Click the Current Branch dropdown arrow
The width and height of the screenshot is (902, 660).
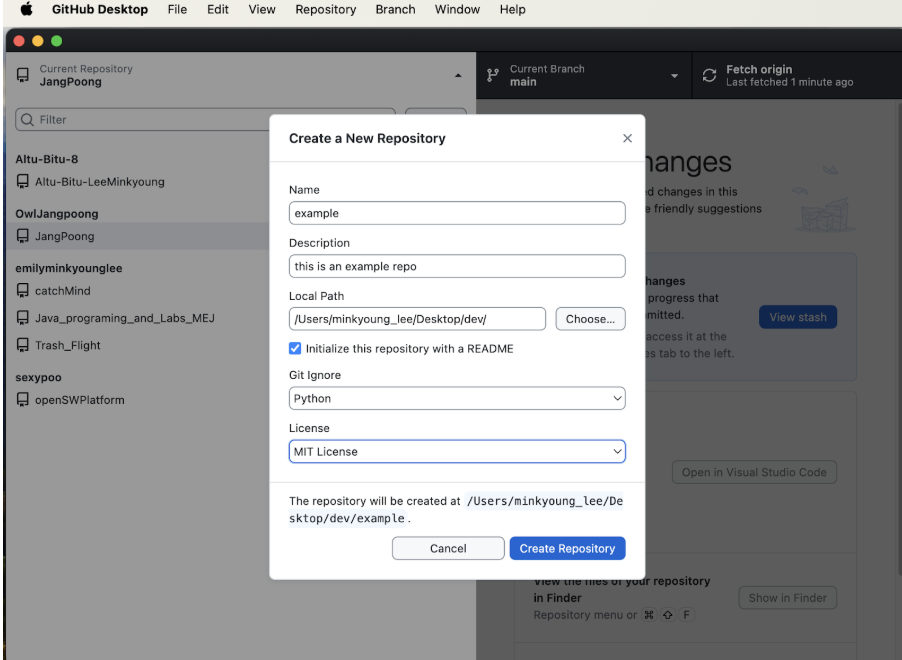tap(674, 76)
